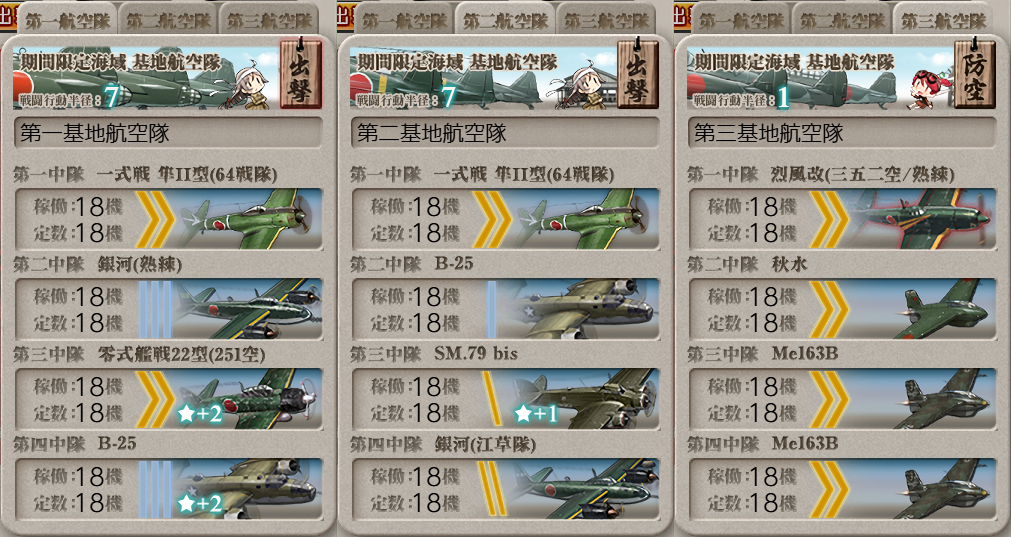Select the B-25 with ★+2 in 第一基地航空隊
1011x537 pixels.
pyautogui.click(x=168, y=489)
